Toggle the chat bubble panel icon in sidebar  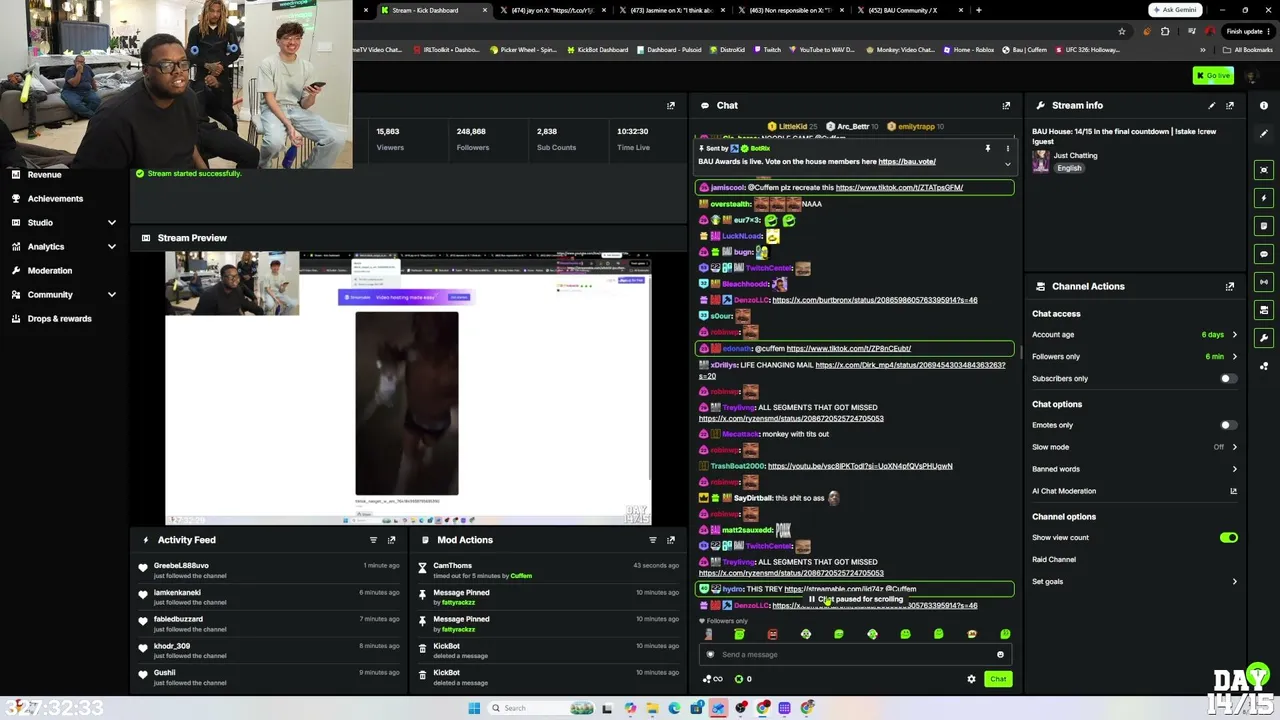1264,254
